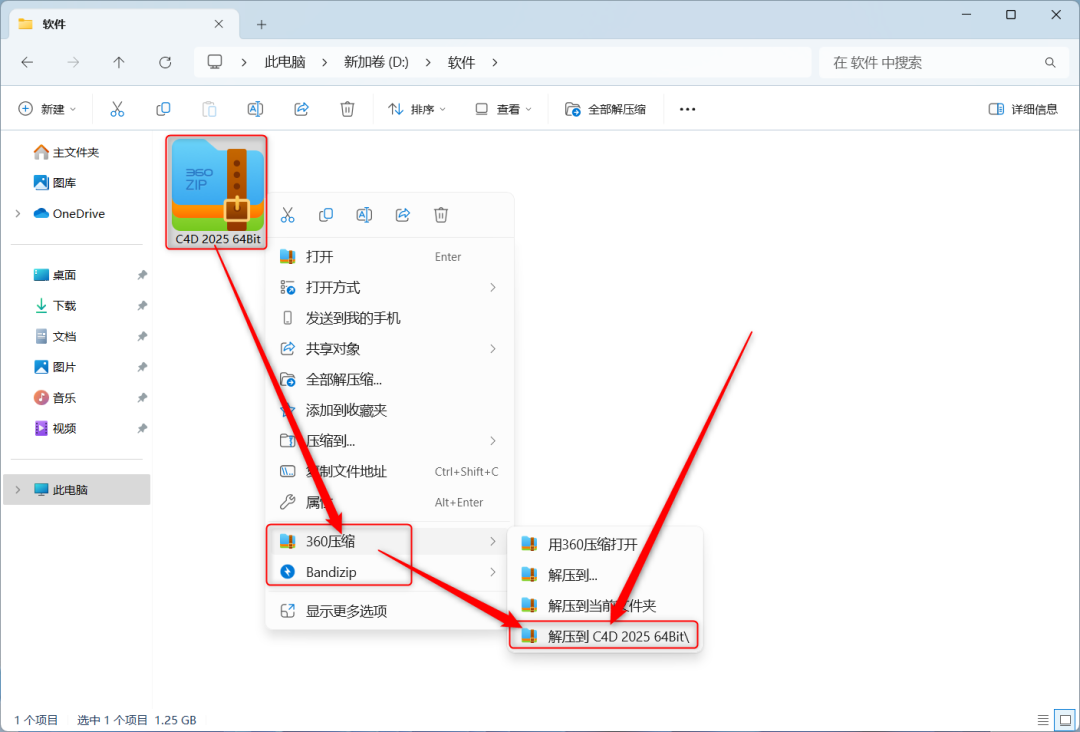Choose 发送到我的手机 in the context menu
The image size is (1080, 732).
[390, 318]
